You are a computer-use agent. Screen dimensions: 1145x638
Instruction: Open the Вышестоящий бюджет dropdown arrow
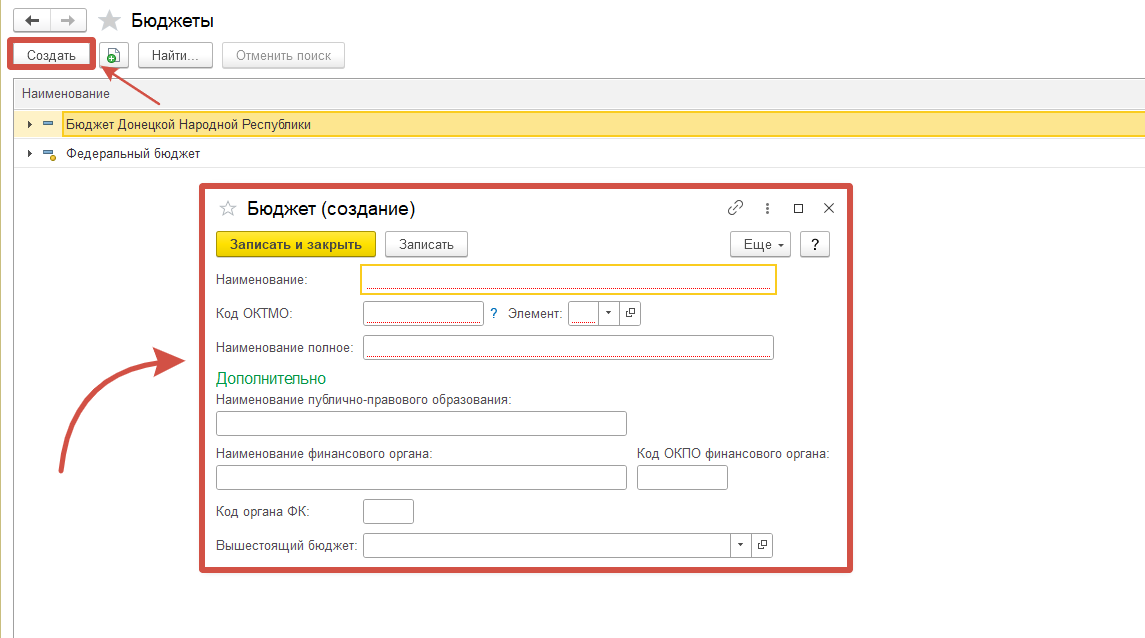tap(740, 545)
